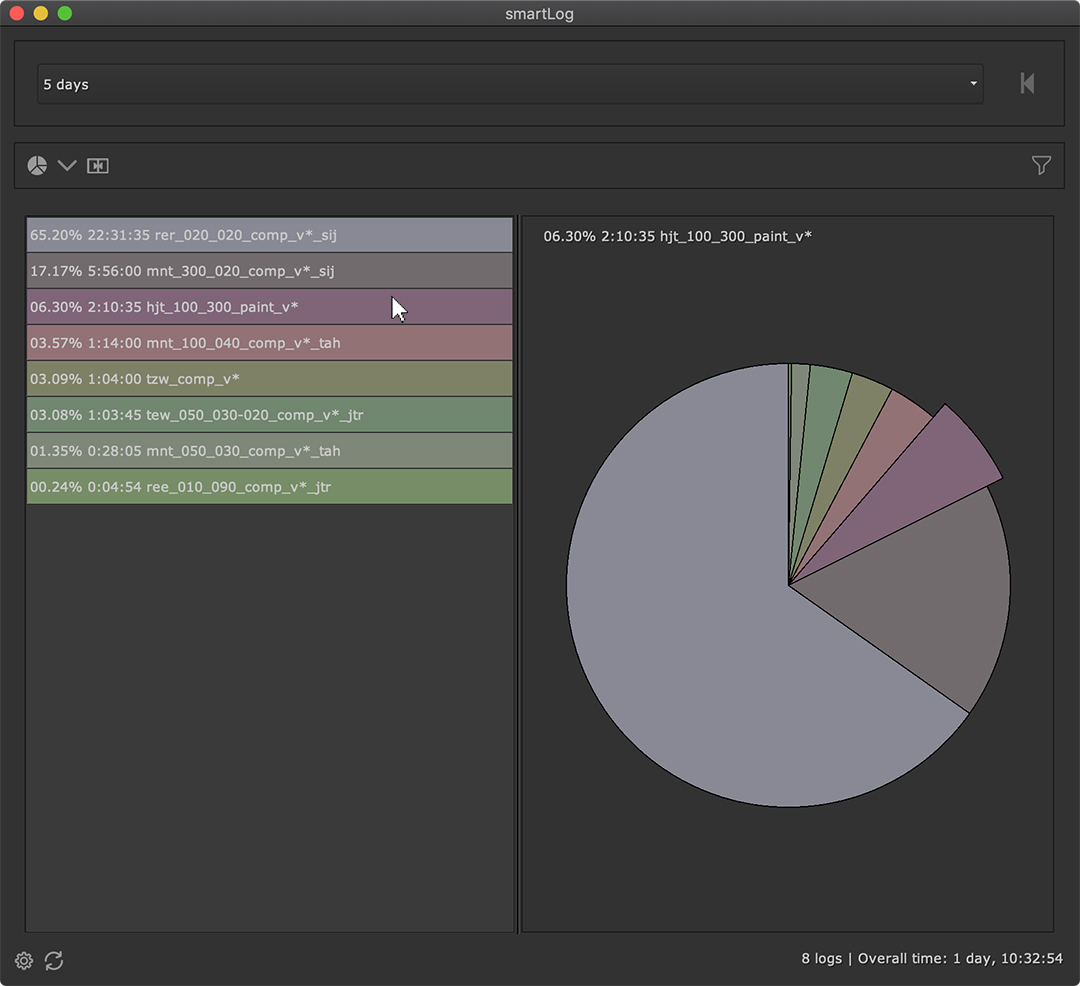Click the refresh logs icon

pyautogui.click(x=54, y=961)
